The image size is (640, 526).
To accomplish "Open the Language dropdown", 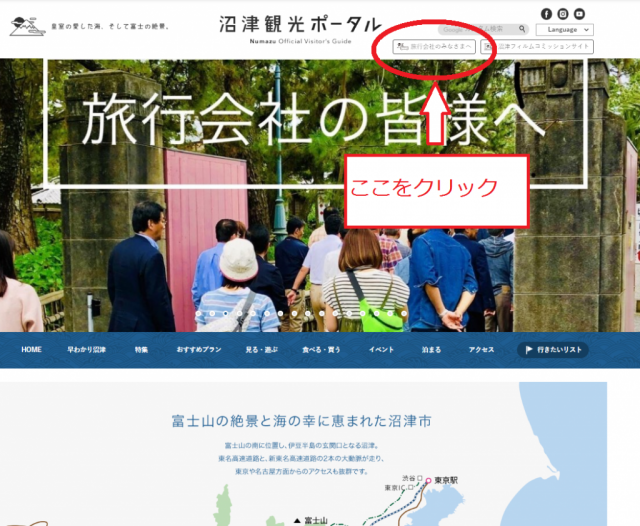I will tap(564, 30).
